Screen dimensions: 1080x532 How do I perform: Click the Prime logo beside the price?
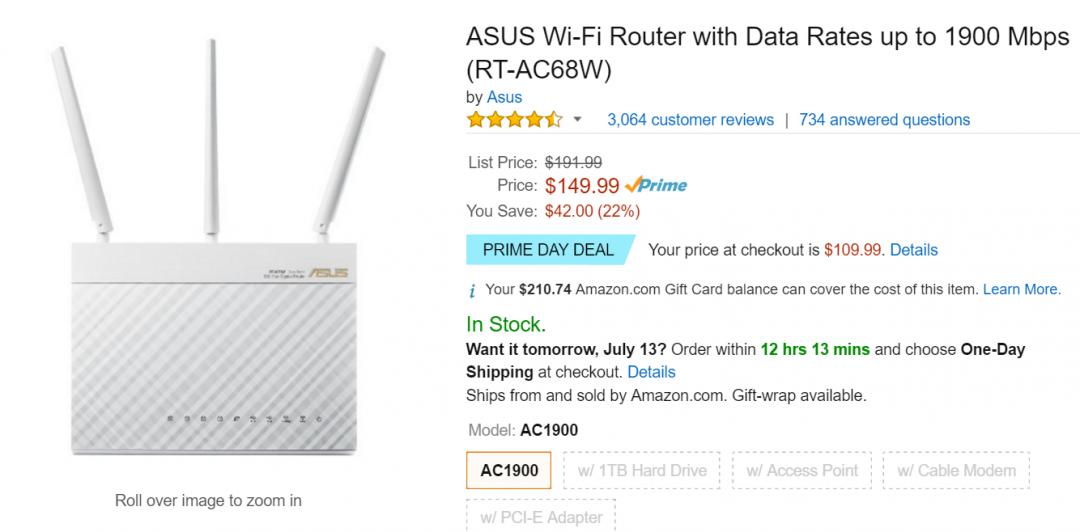coord(656,185)
